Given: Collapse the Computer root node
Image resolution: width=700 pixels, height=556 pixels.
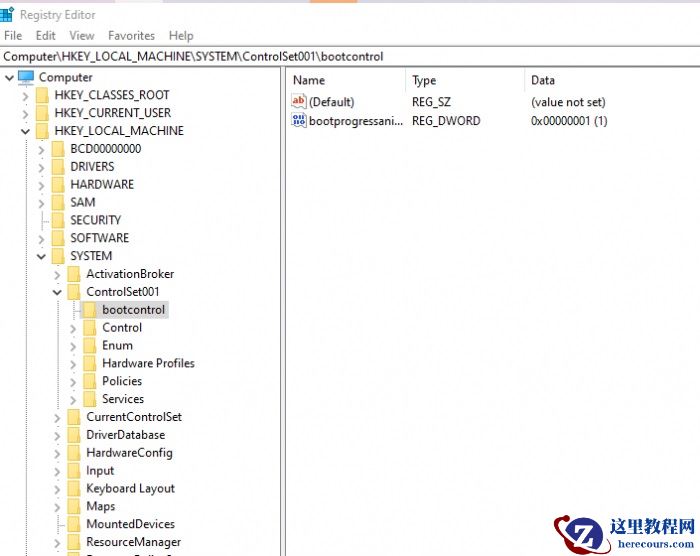Looking at the screenshot, I should [9, 78].
